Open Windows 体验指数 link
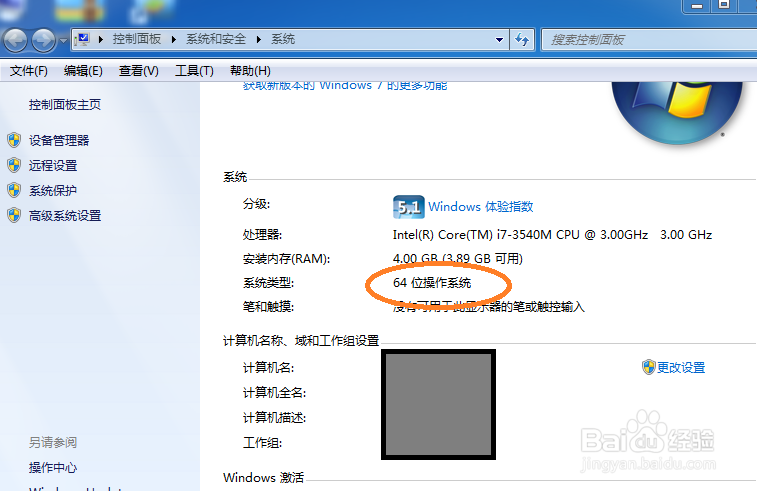757x491 pixels. click(x=480, y=207)
